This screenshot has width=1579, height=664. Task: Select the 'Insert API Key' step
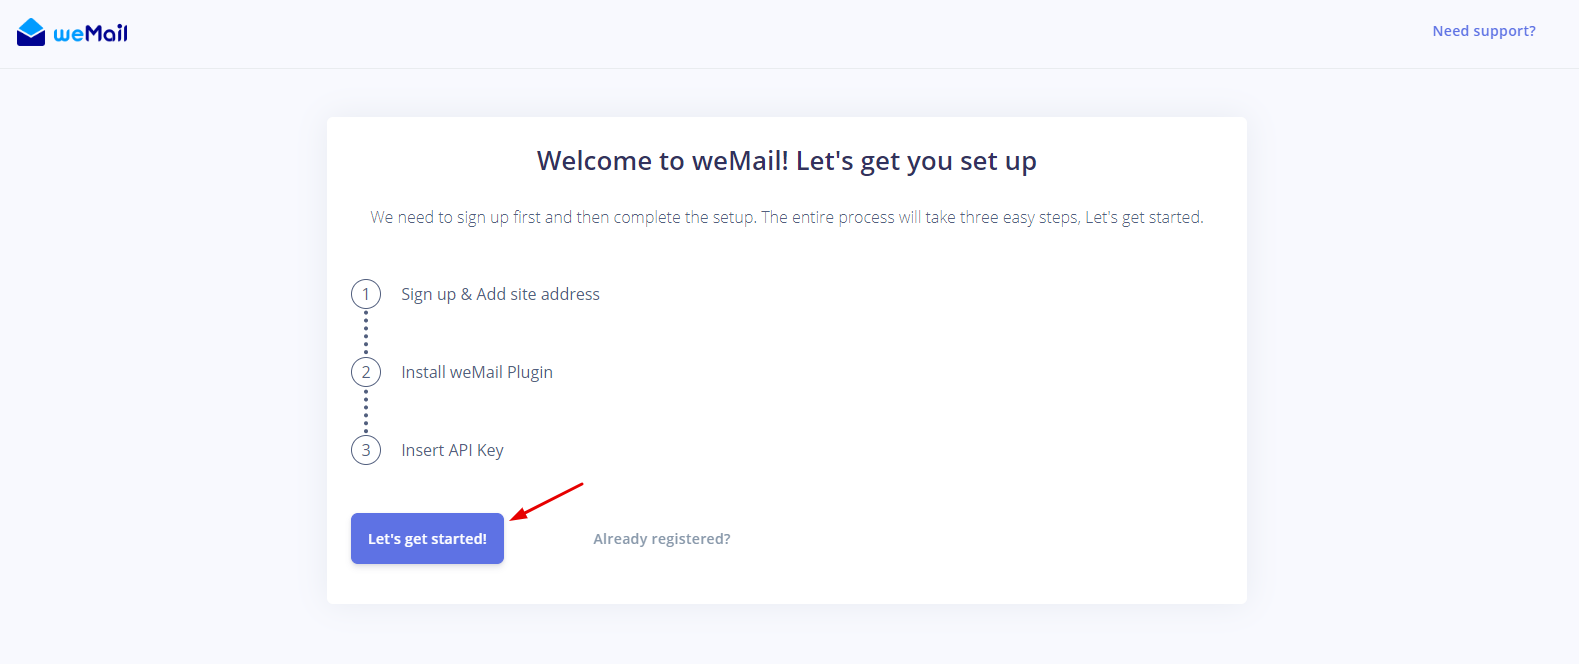(x=452, y=449)
